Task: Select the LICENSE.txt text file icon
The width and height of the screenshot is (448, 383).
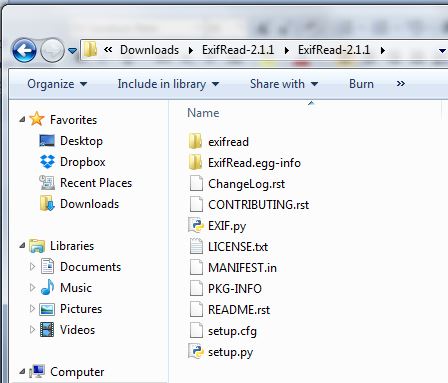Action: click(196, 246)
